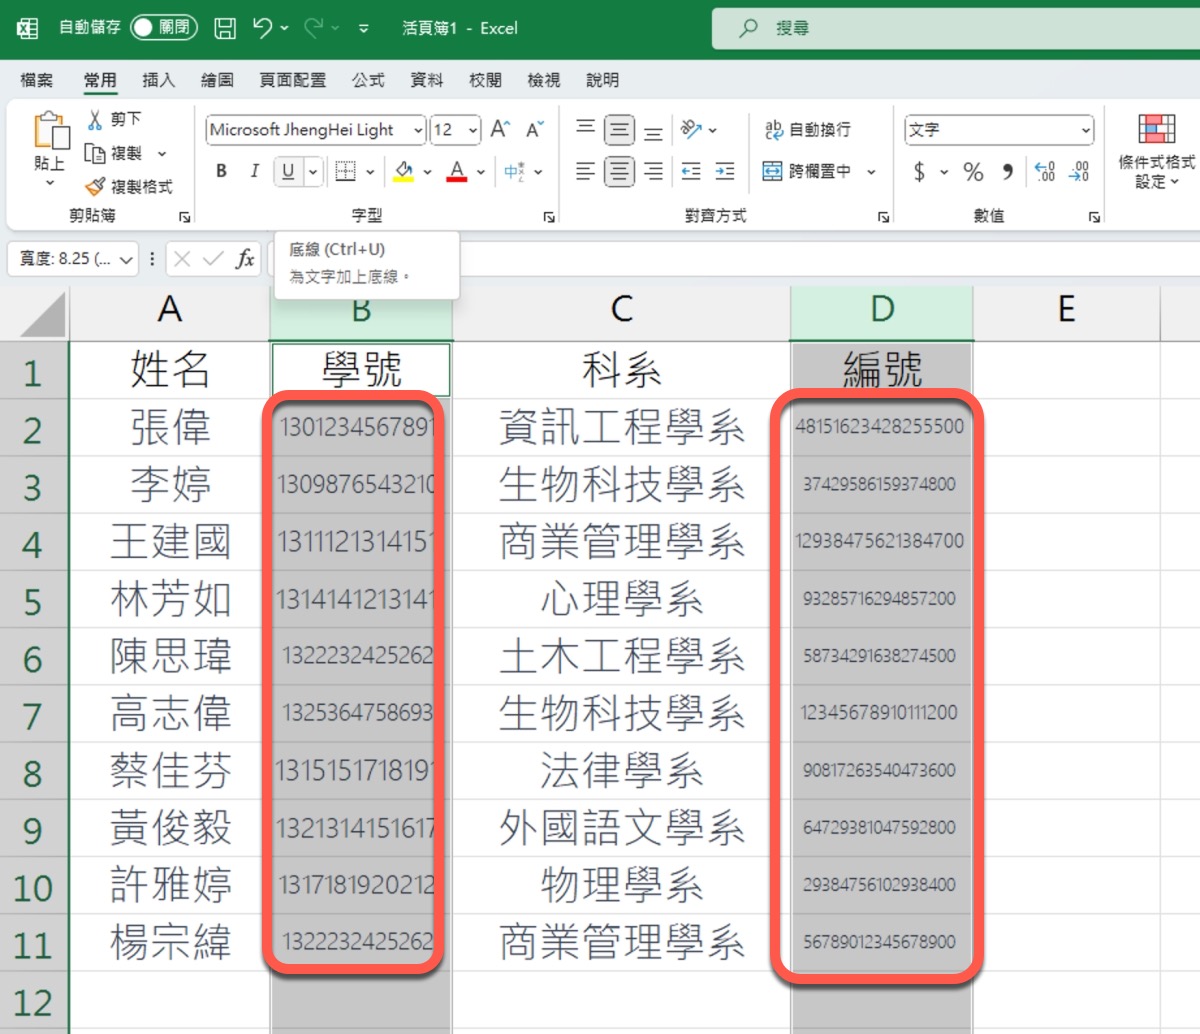1200x1034 pixels.
Task: Open 條件式格式設定 (Conditional Formatting) menu
Action: (1156, 151)
